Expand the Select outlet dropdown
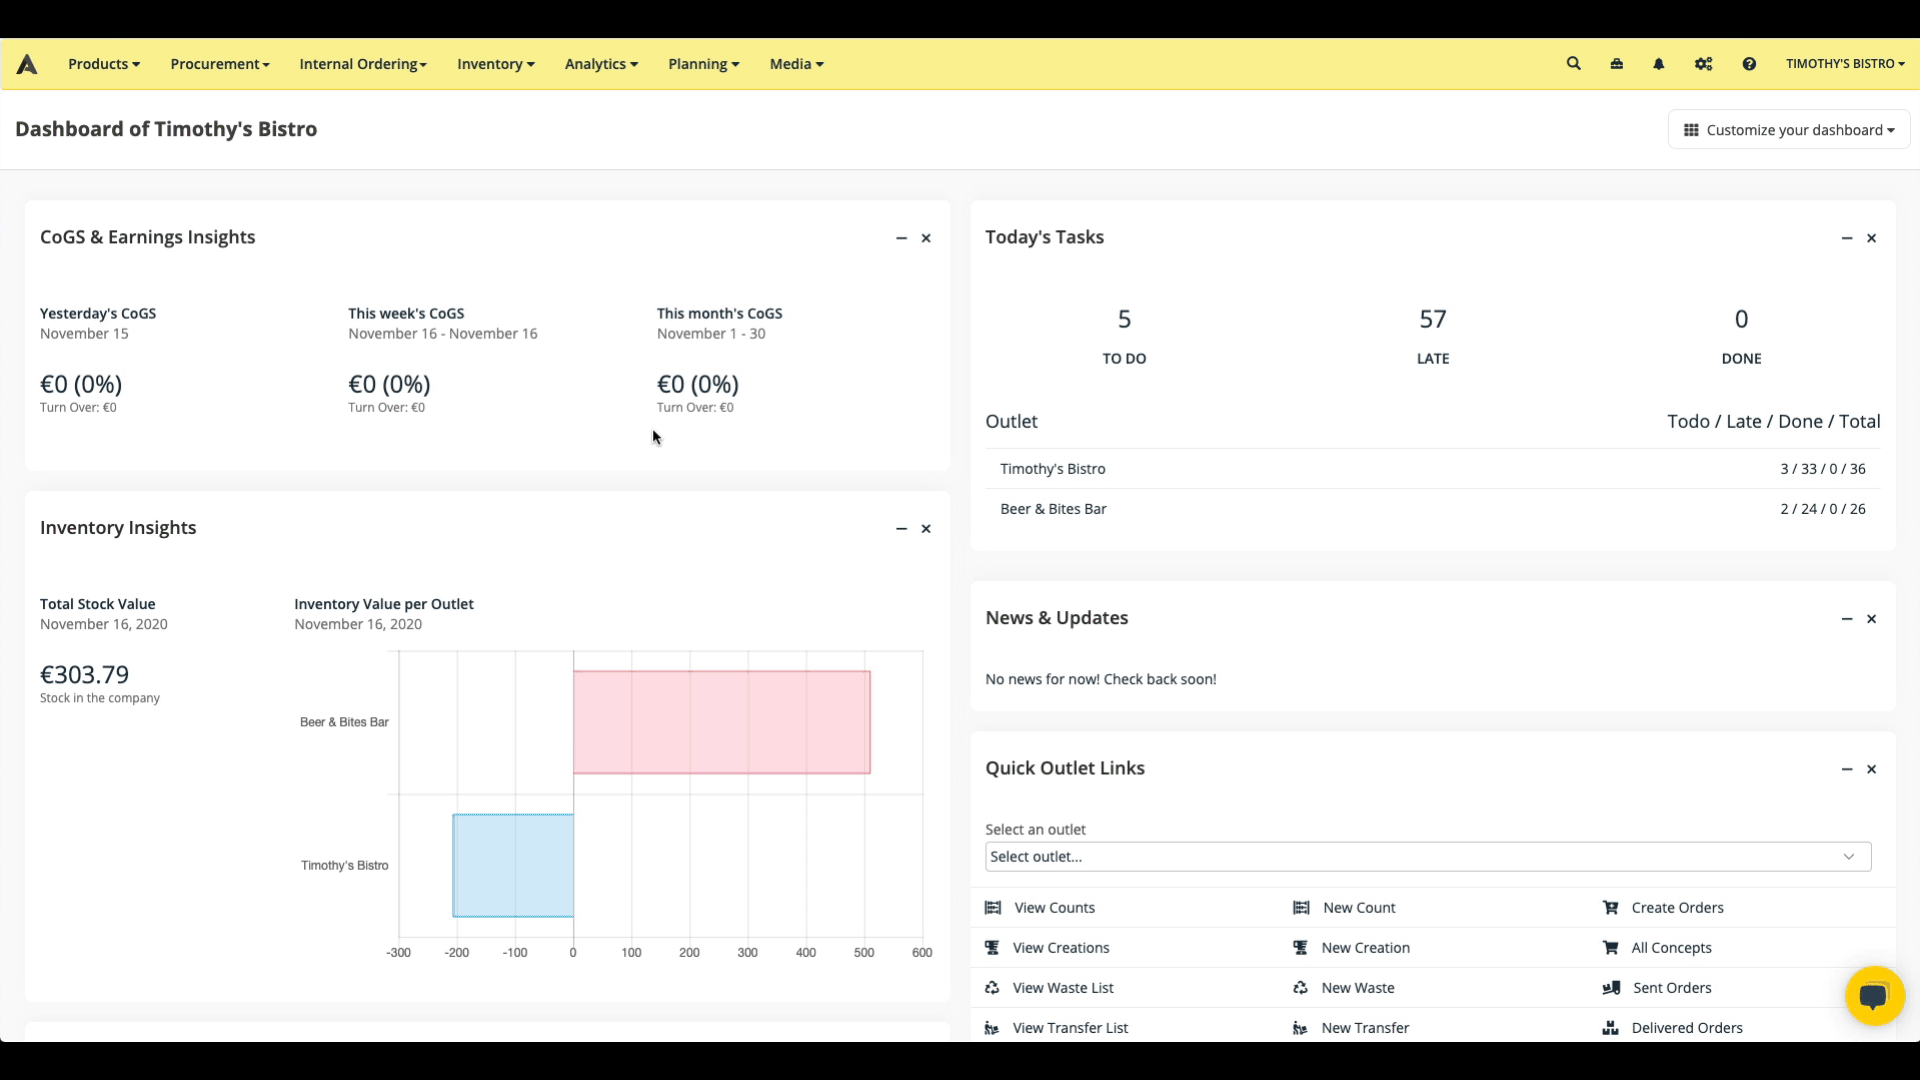This screenshot has width=1920, height=1080. (1429, 856)
